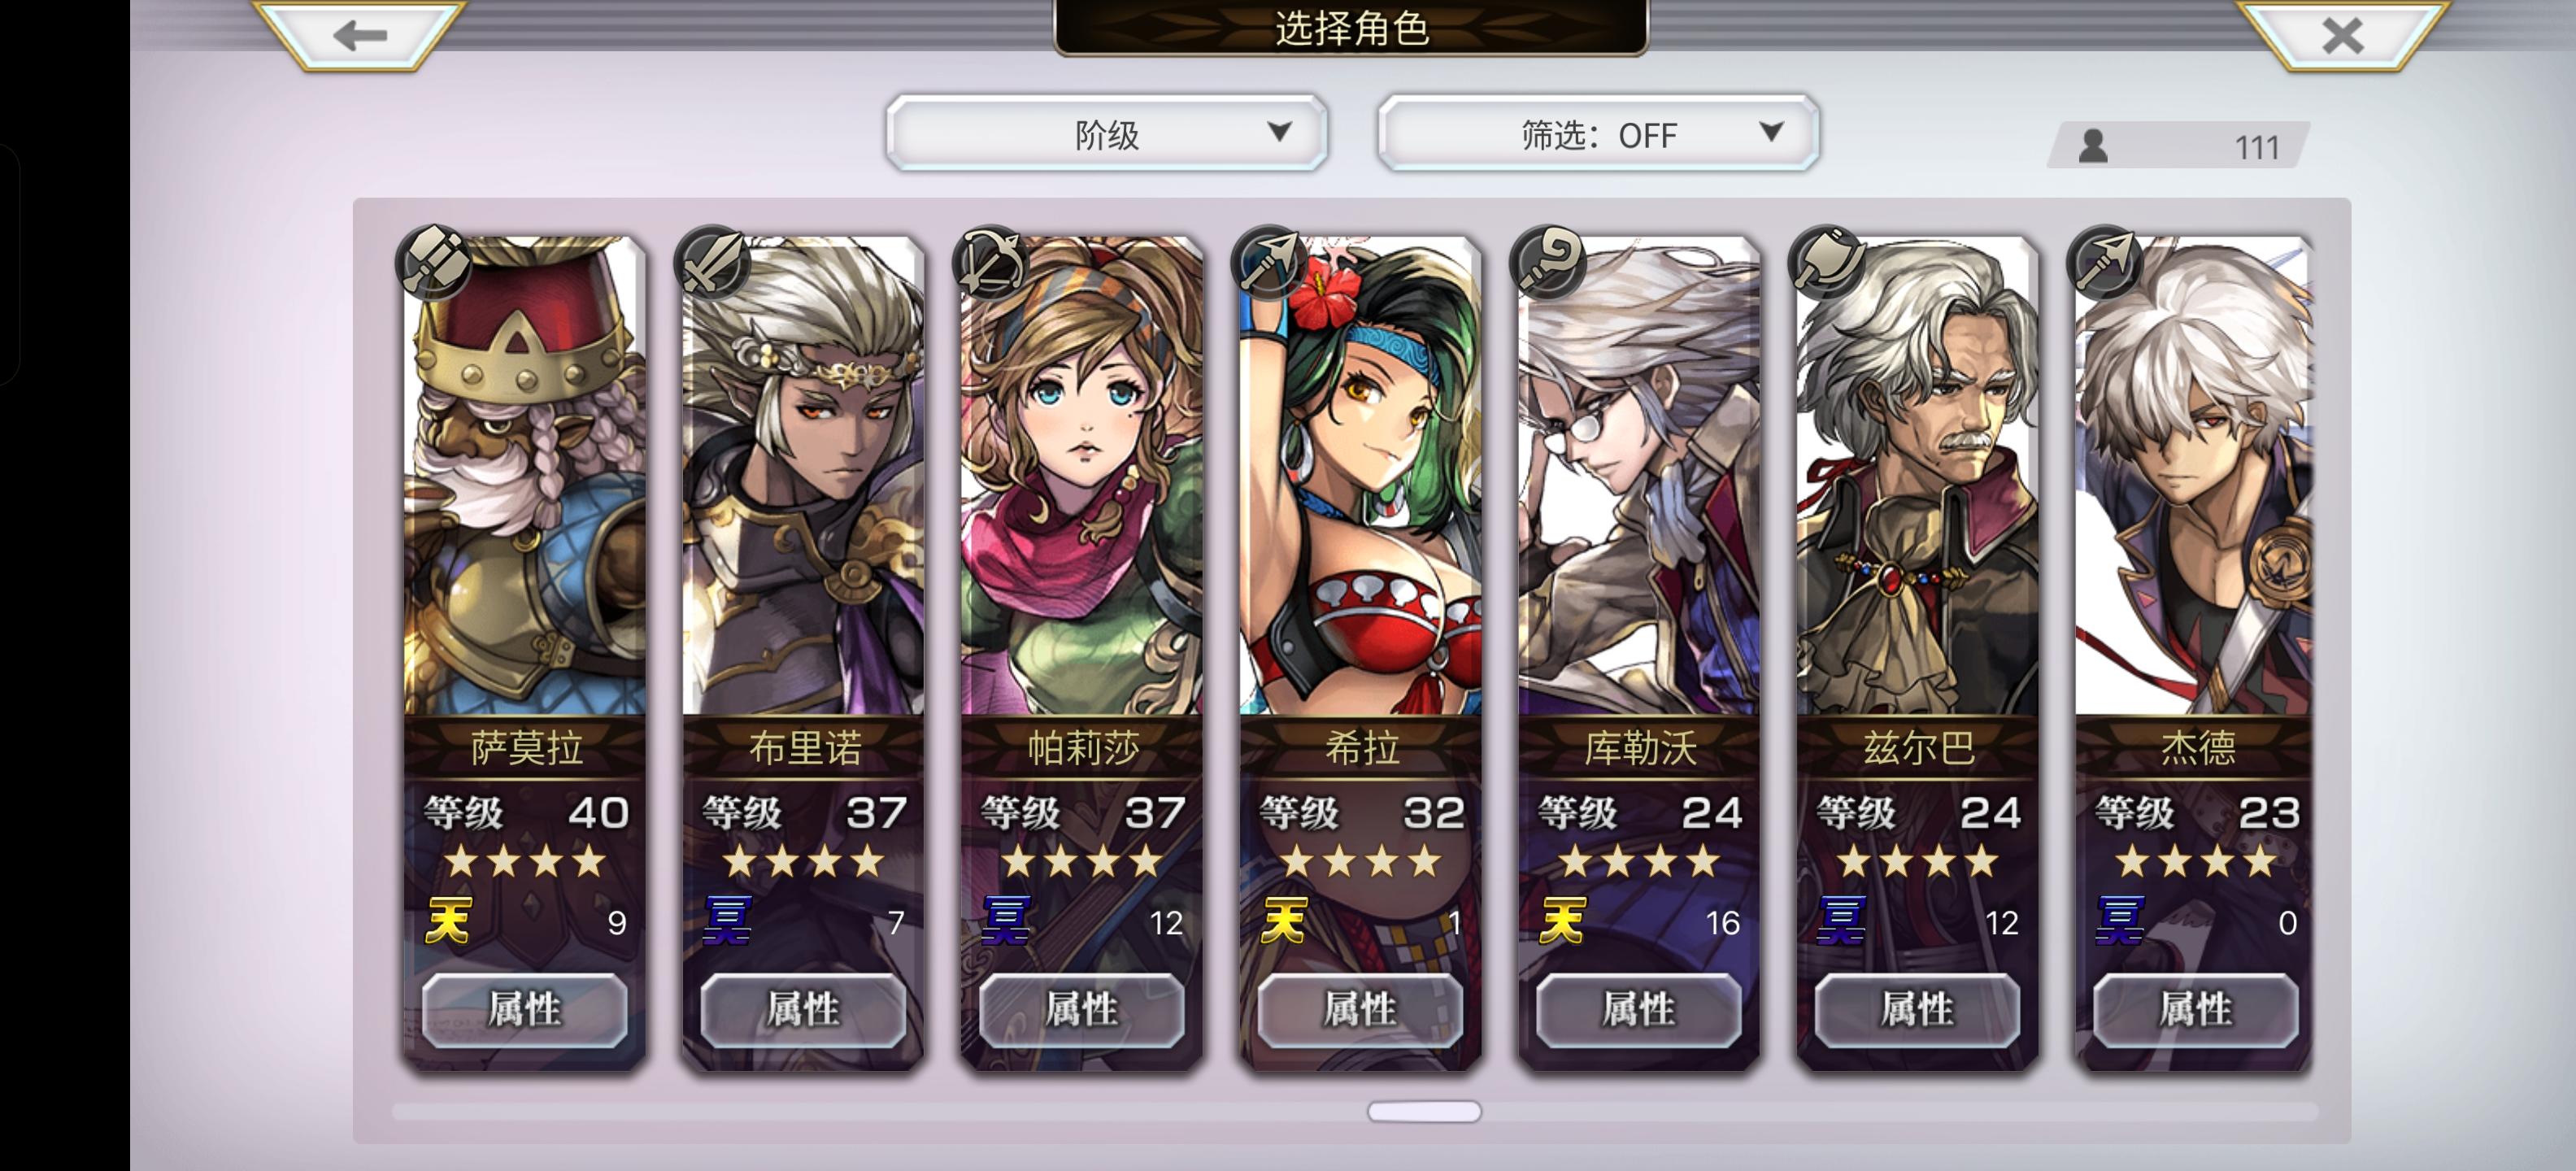Screen dimensions: 2576x1171
Task: Close the character selection screen
Action: click(x=2342, y=36)
